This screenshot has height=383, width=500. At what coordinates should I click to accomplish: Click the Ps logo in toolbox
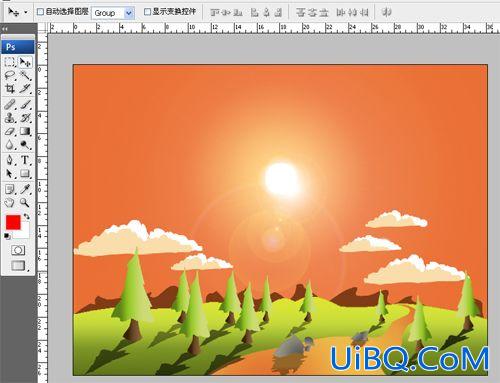pos(18,47)
